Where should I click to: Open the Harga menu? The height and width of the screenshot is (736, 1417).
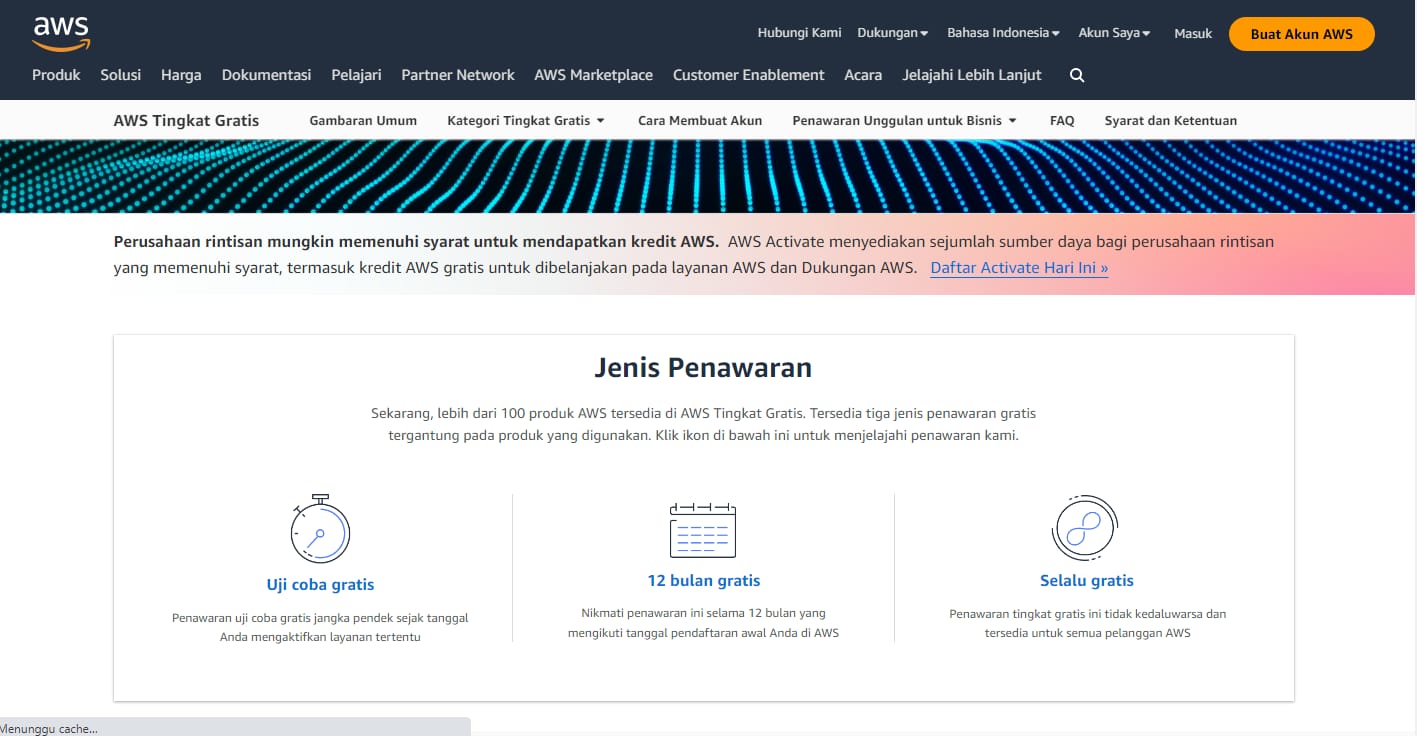[181, 75]
